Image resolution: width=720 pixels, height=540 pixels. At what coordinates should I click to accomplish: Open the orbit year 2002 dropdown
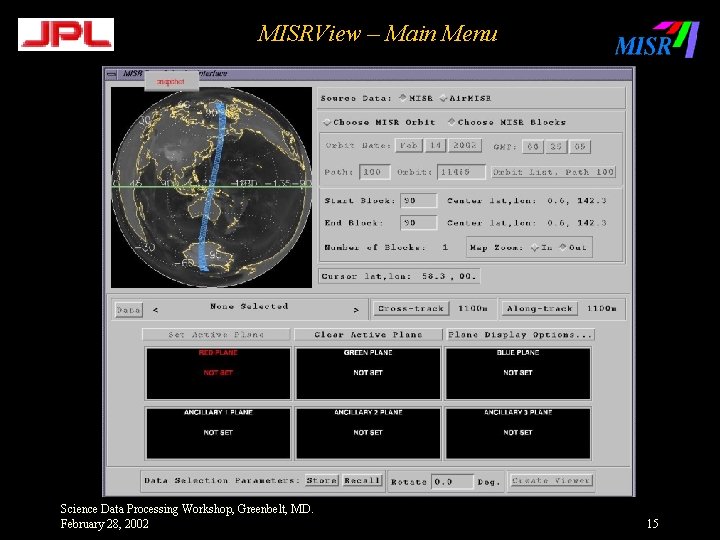[x=465, y=146]
